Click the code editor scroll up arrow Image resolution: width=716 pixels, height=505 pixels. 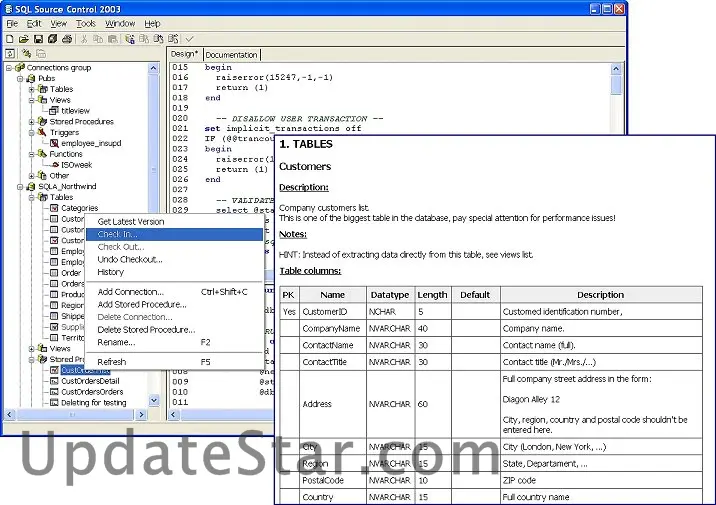[x=616, y=69]
